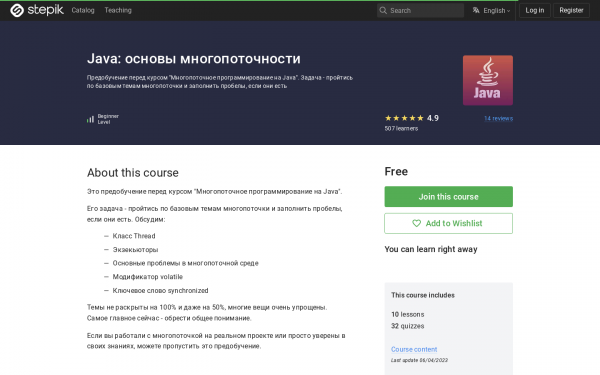600x375 pixels.
Task: Click 'You can learn right away' text
Action: tap(431, 249)
